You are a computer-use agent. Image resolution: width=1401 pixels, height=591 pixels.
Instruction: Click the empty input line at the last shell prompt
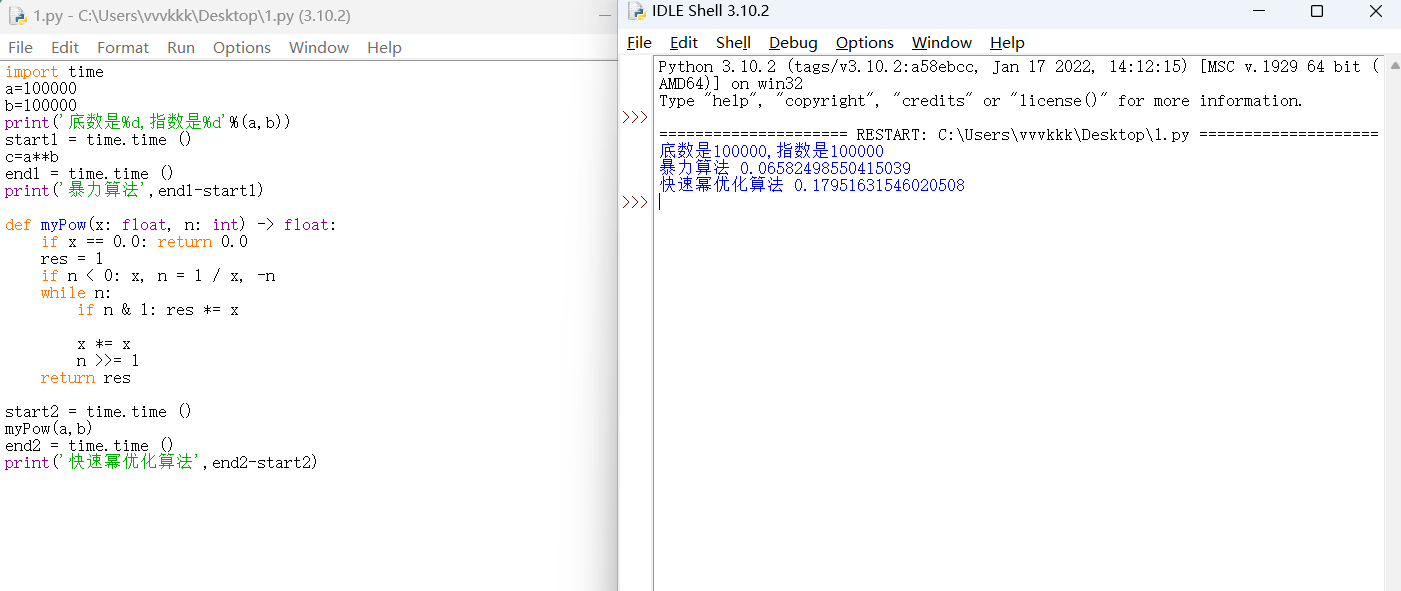(1019, 202)
